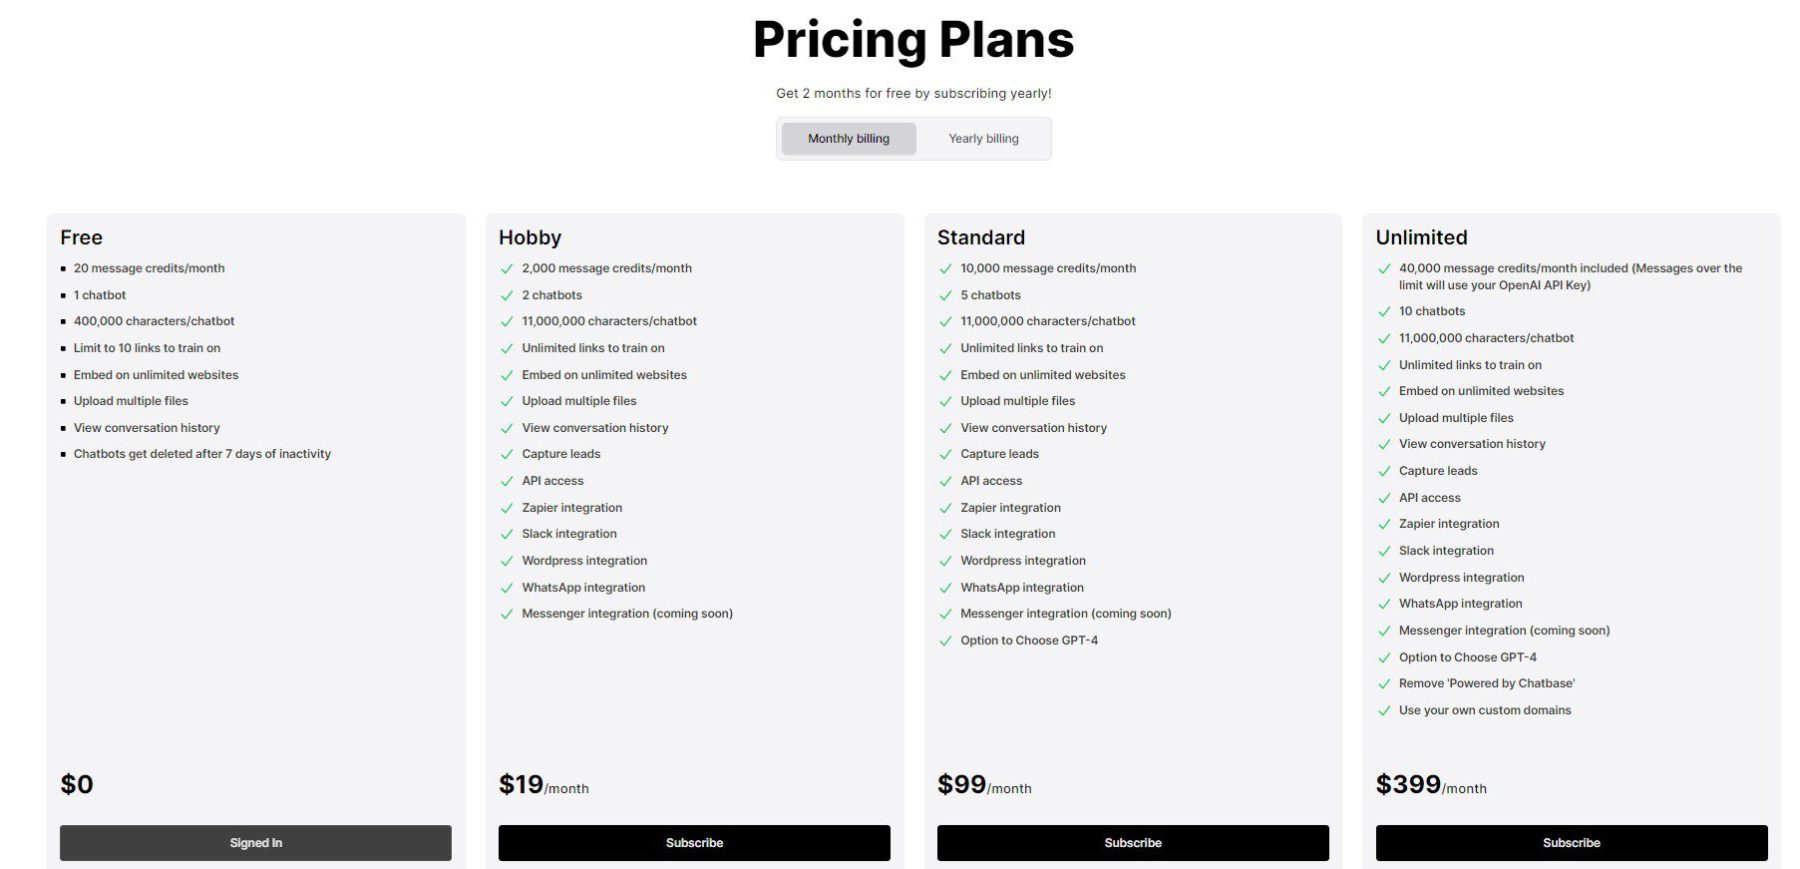Click the Standard plan title
1800x869 pixels.
[x=981, y=237]
